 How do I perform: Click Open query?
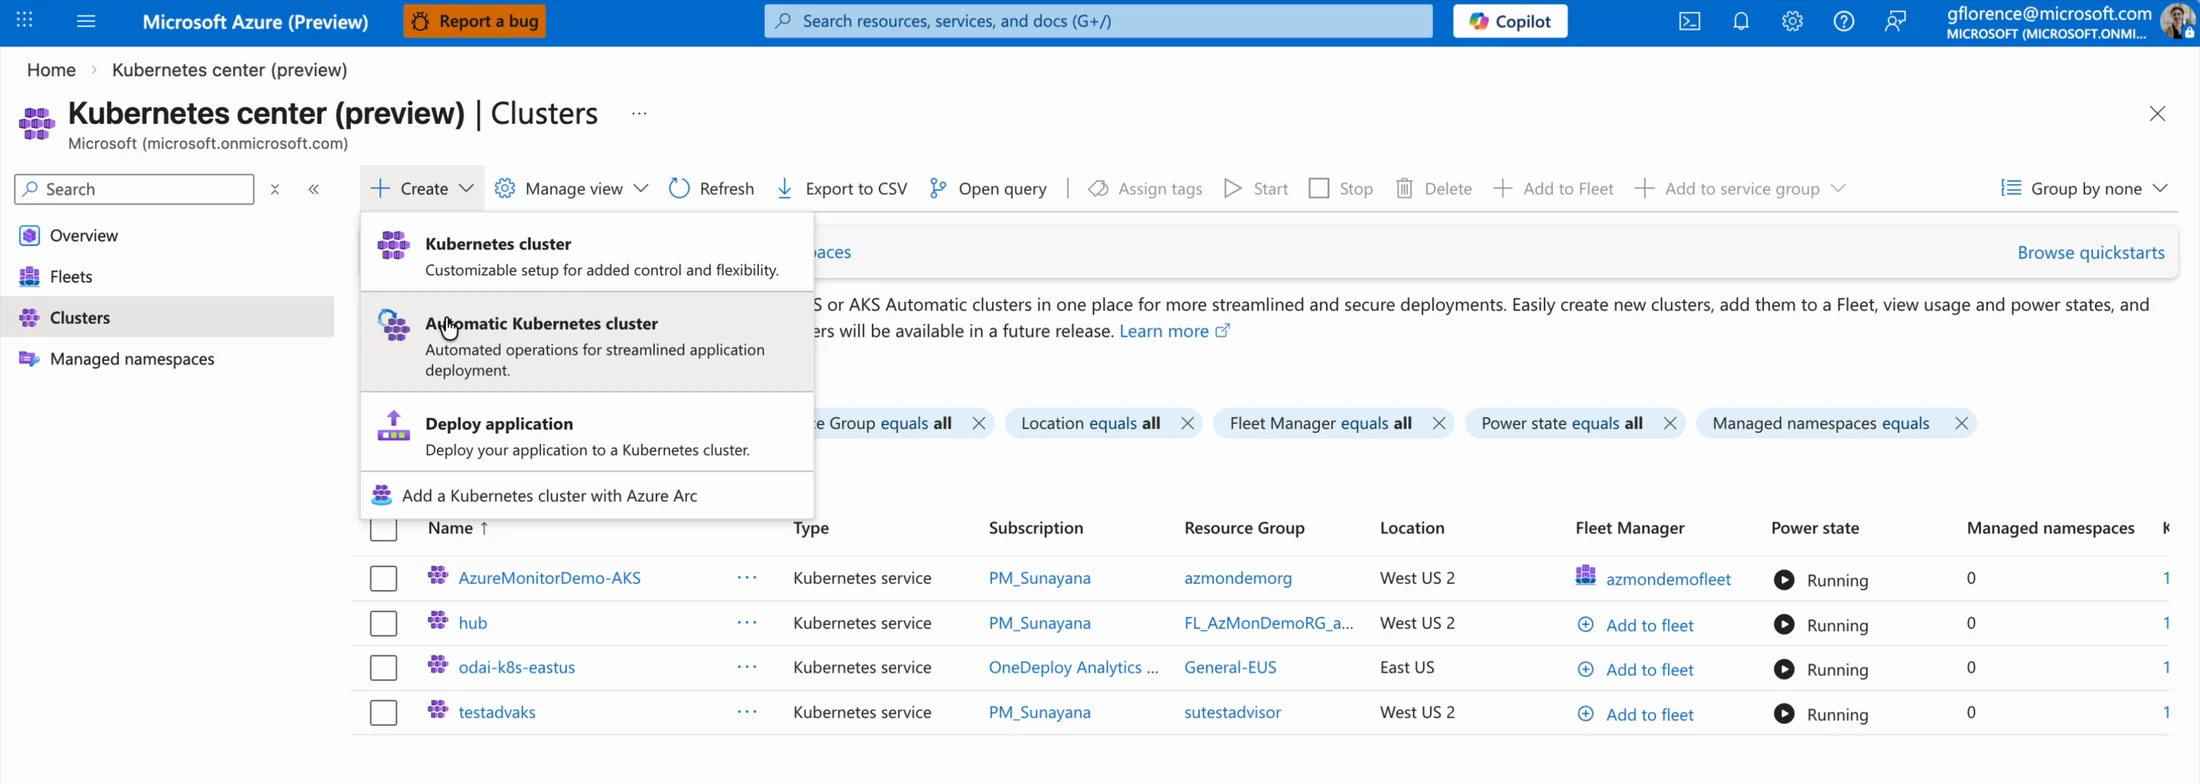pos(988,188)
